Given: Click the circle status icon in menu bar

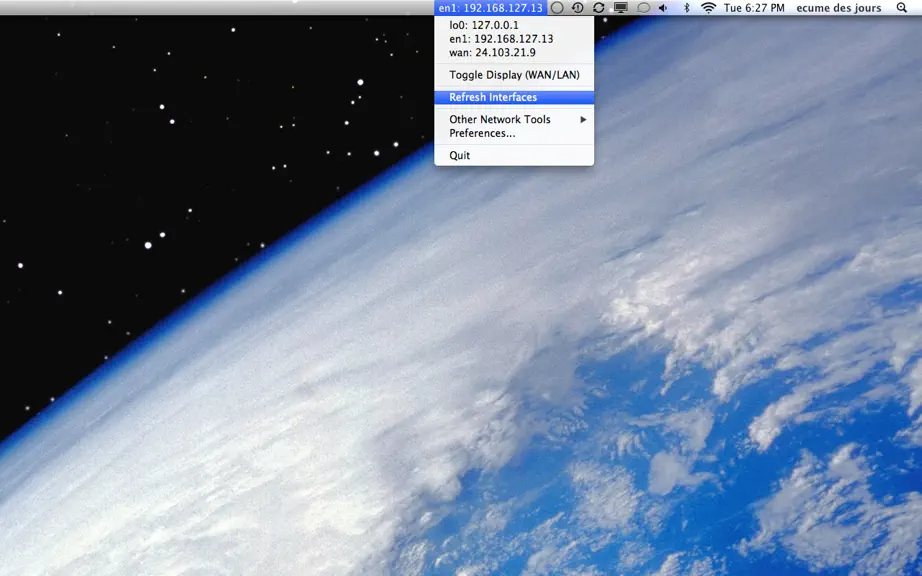Looking at the screenshot, I should [x=557, y=8].
